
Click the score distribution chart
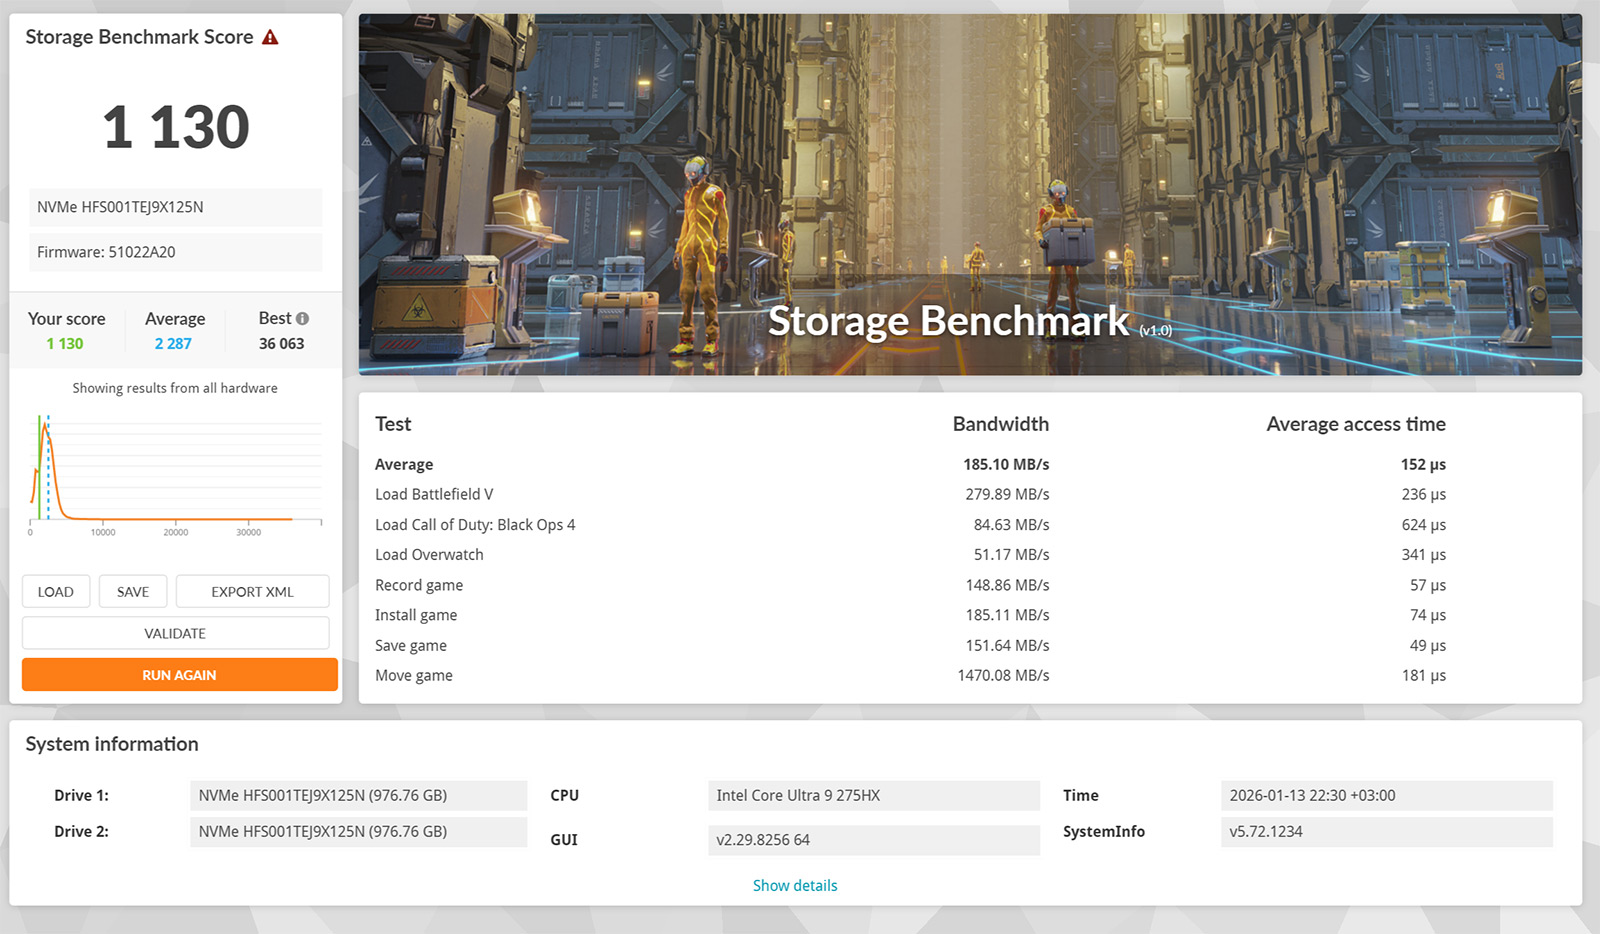tap(175, 470)
